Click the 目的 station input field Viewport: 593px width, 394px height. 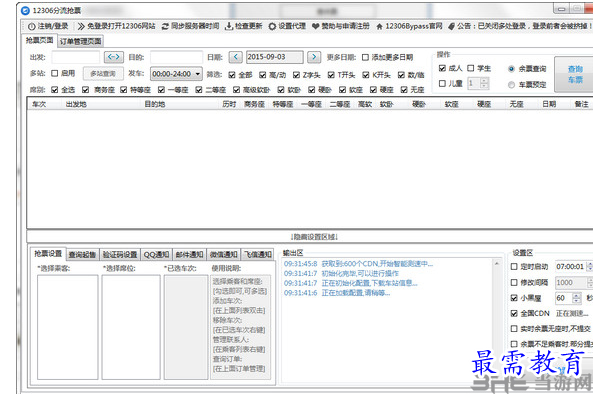click(176, 57)
